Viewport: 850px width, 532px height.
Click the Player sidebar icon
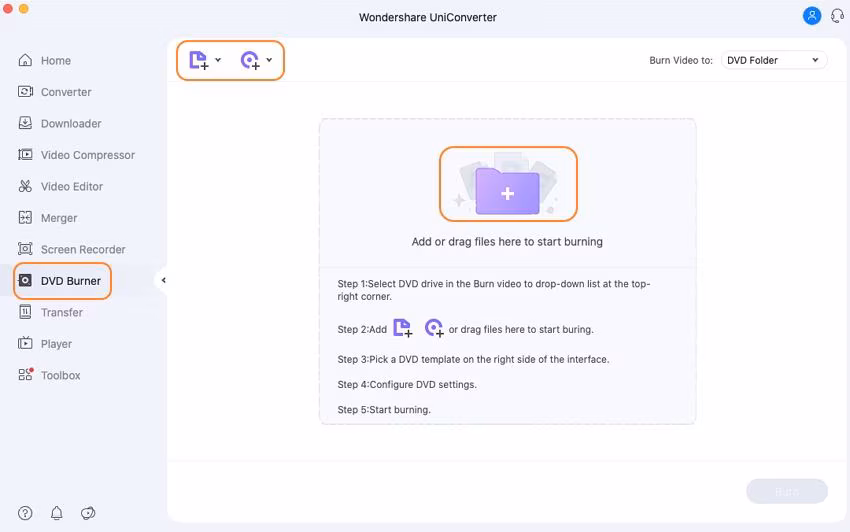click(x=25, y=343)
